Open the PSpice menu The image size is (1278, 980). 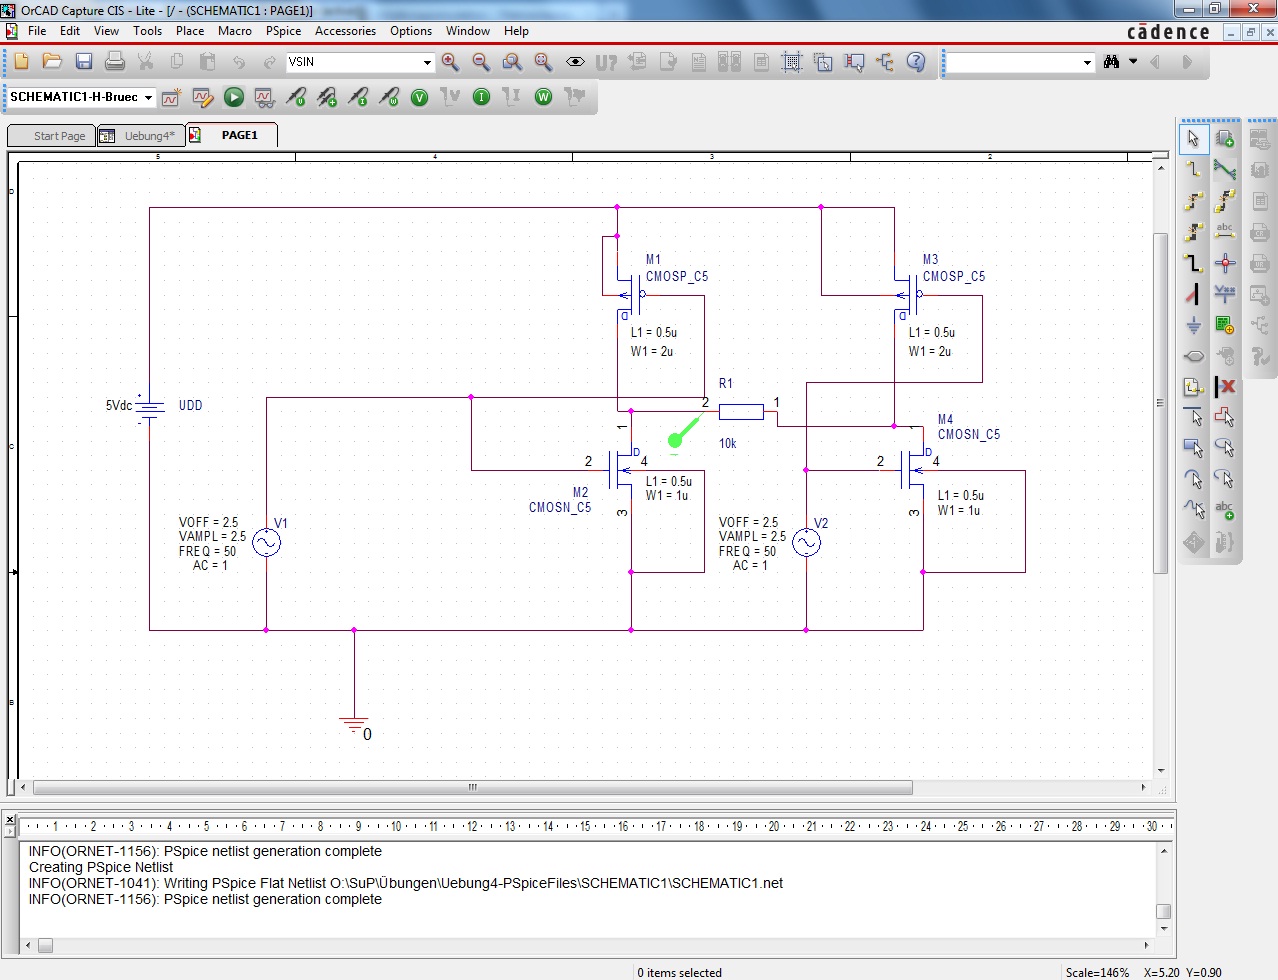tap(283, 31)
